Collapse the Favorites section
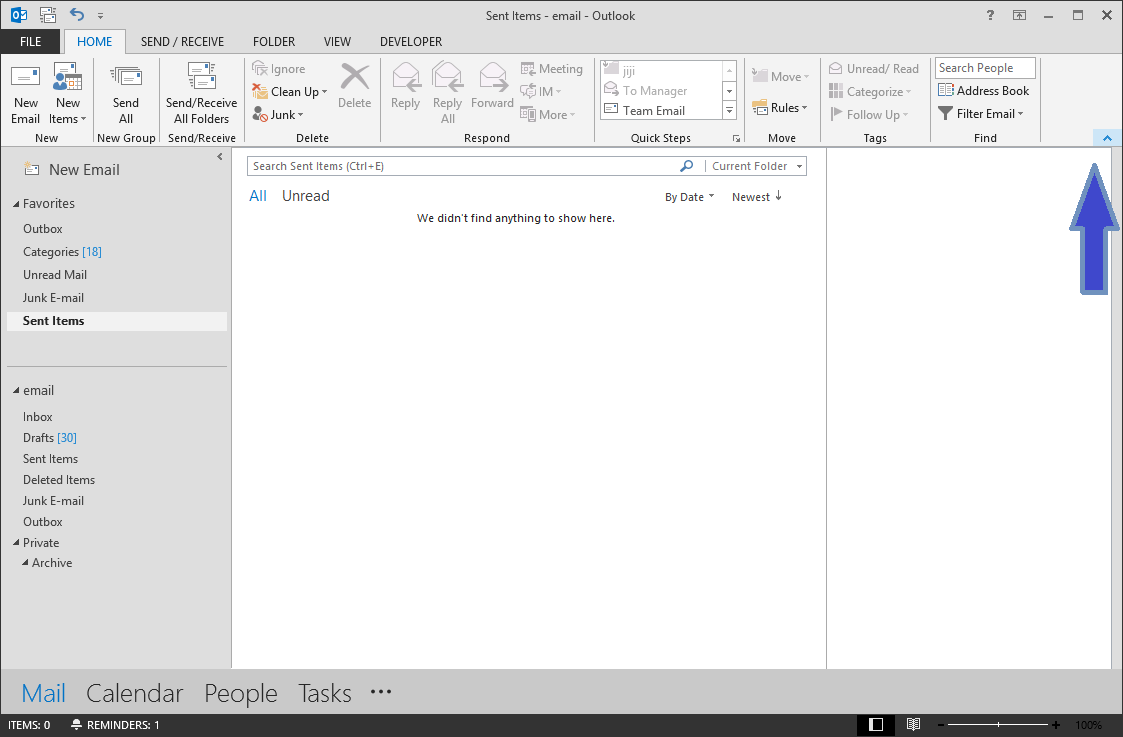Screen dimensions: 1123x737 click(x=16, y=204)
